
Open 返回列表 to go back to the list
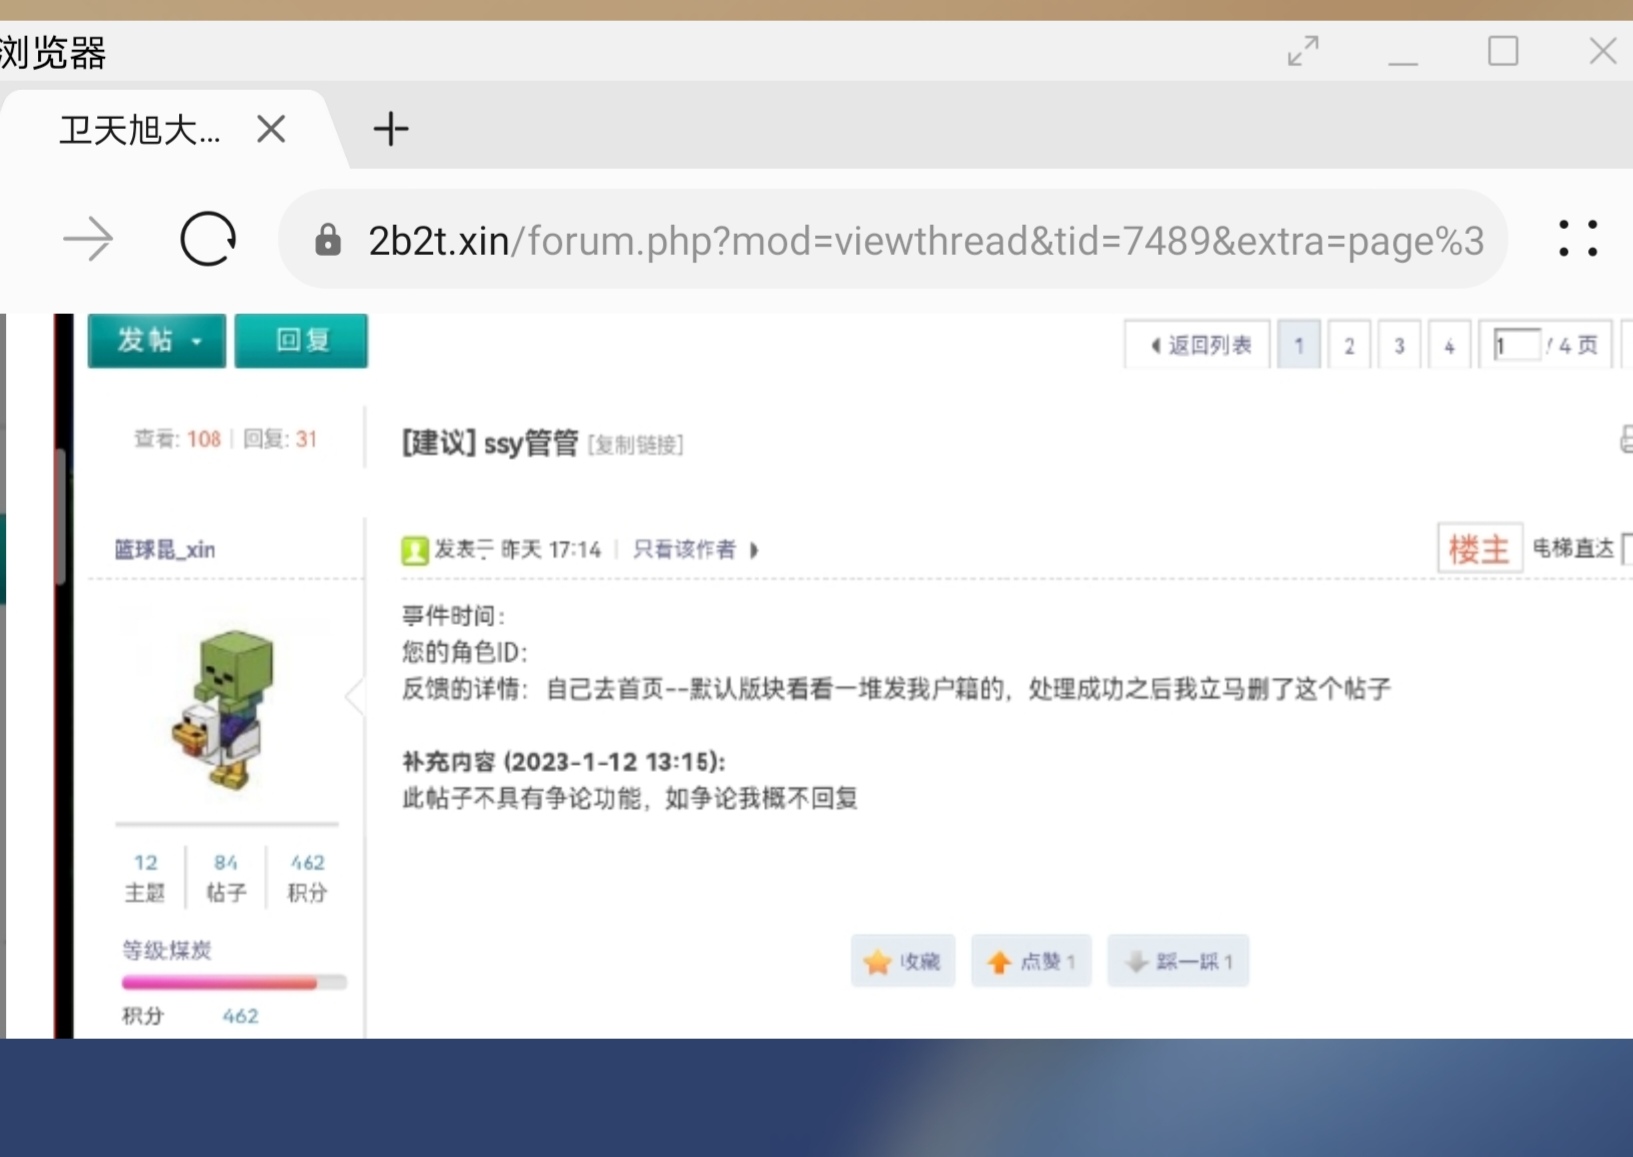(1196, 344)
